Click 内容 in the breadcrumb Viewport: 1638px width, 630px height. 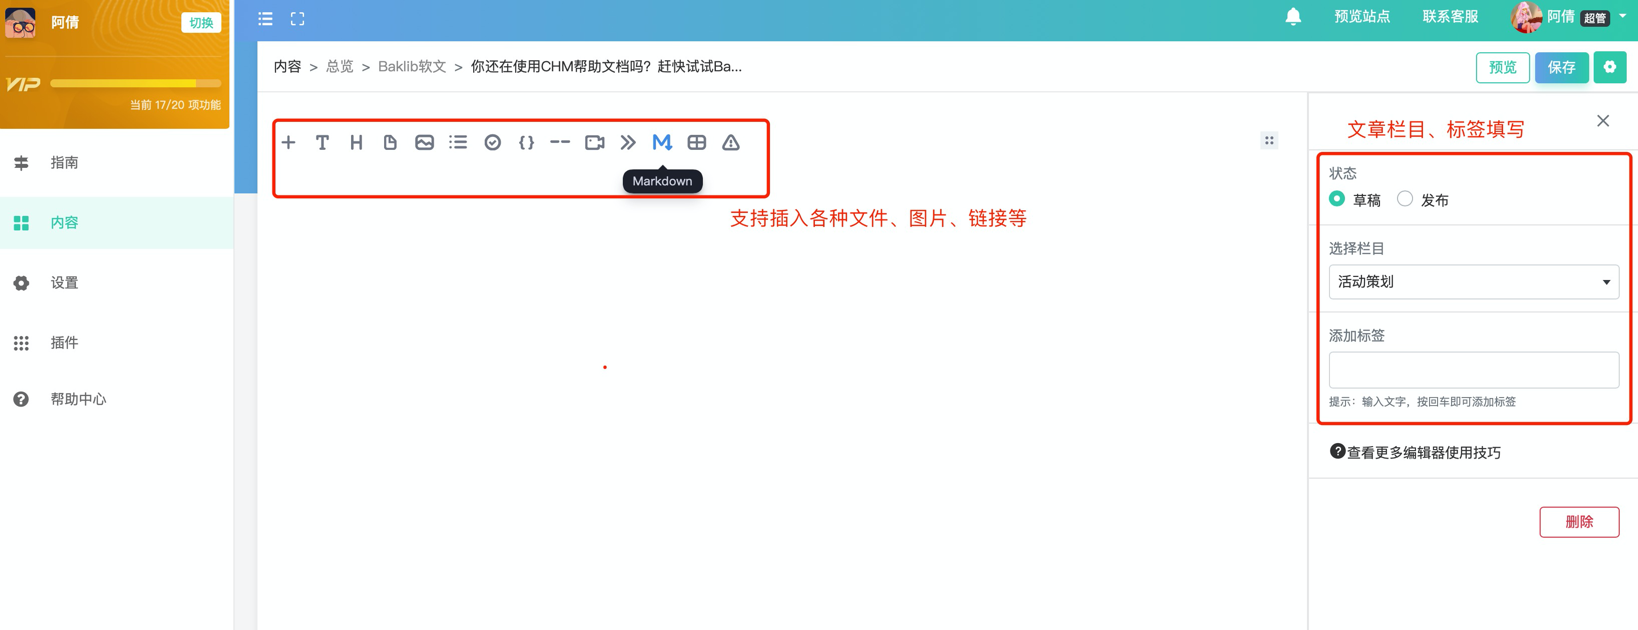[287, 67]
